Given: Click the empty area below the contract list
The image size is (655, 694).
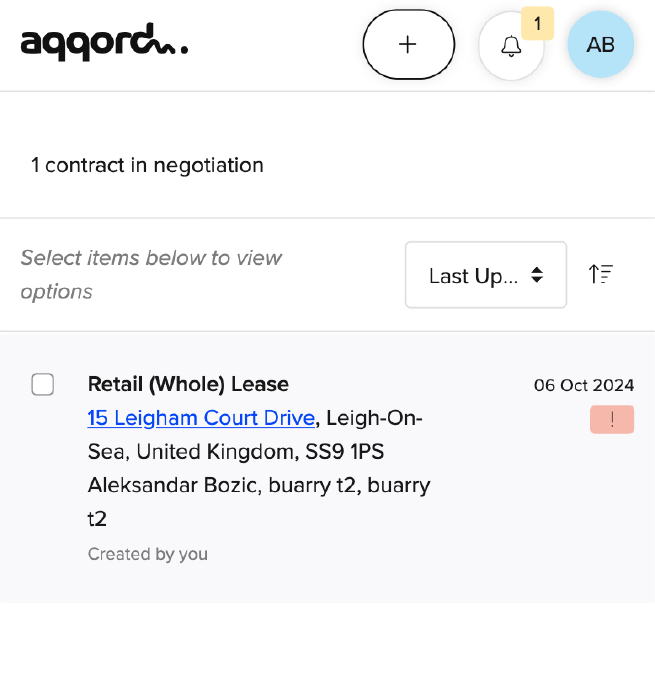Looking at the screenshot, I should 328,648.
